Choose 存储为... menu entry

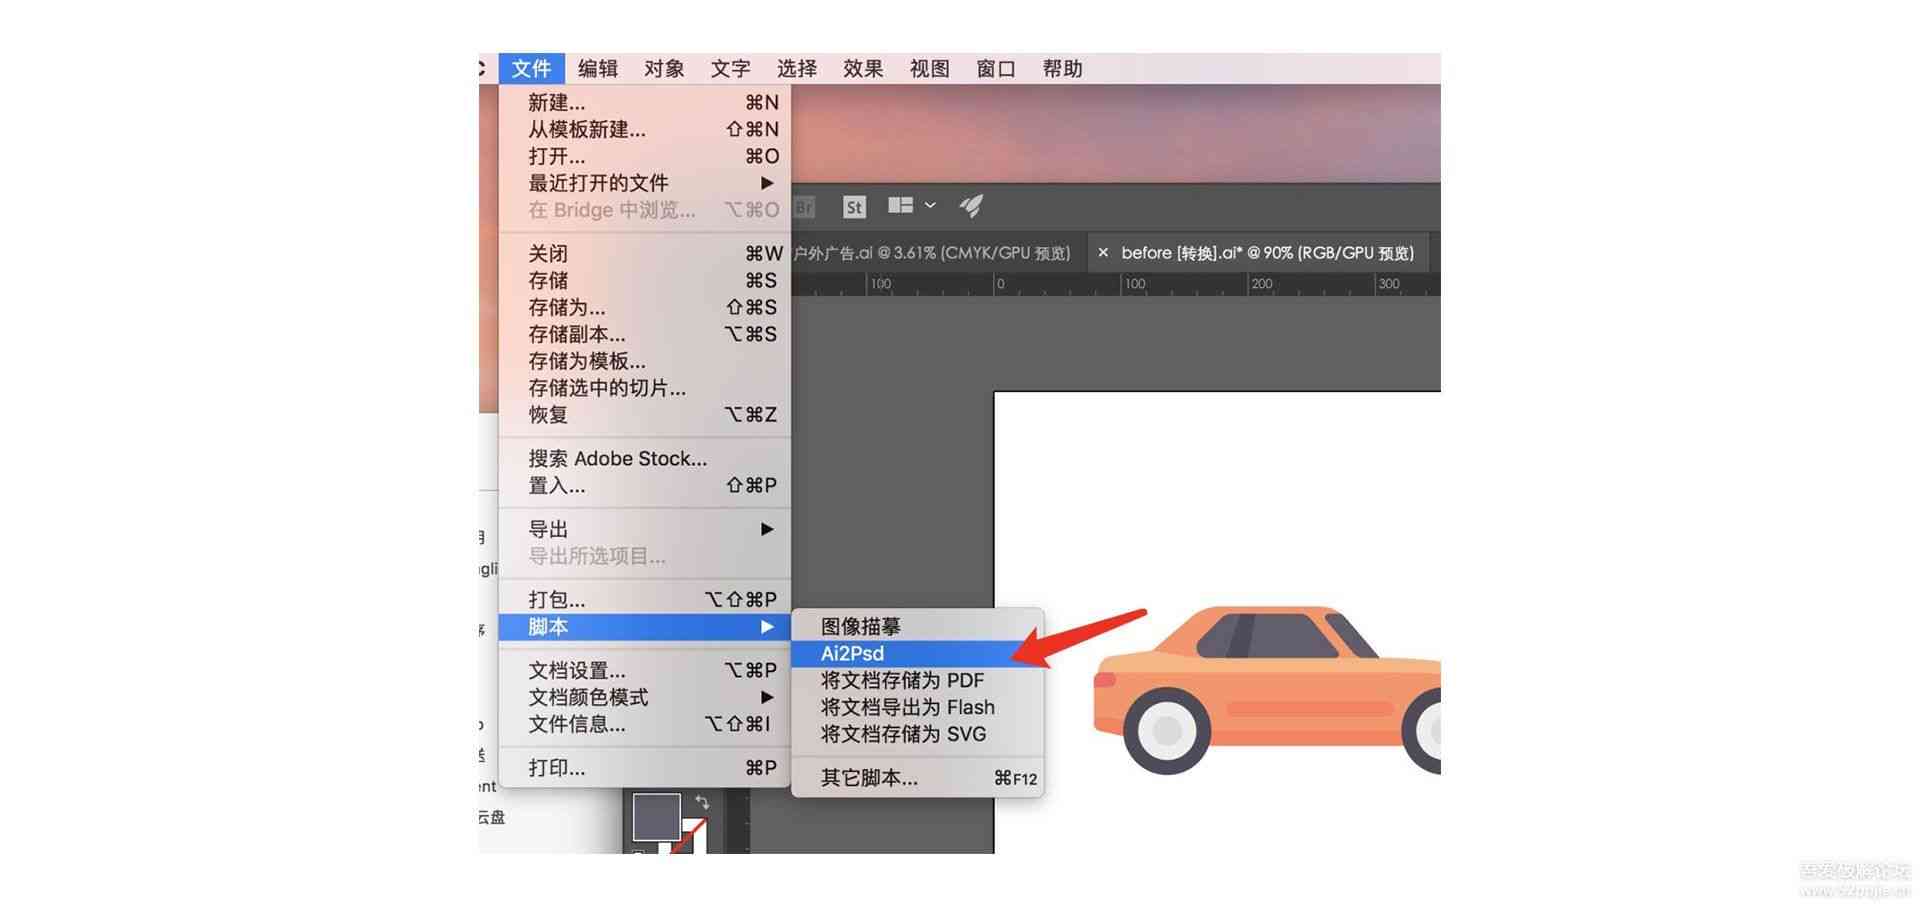coord(645,307)
